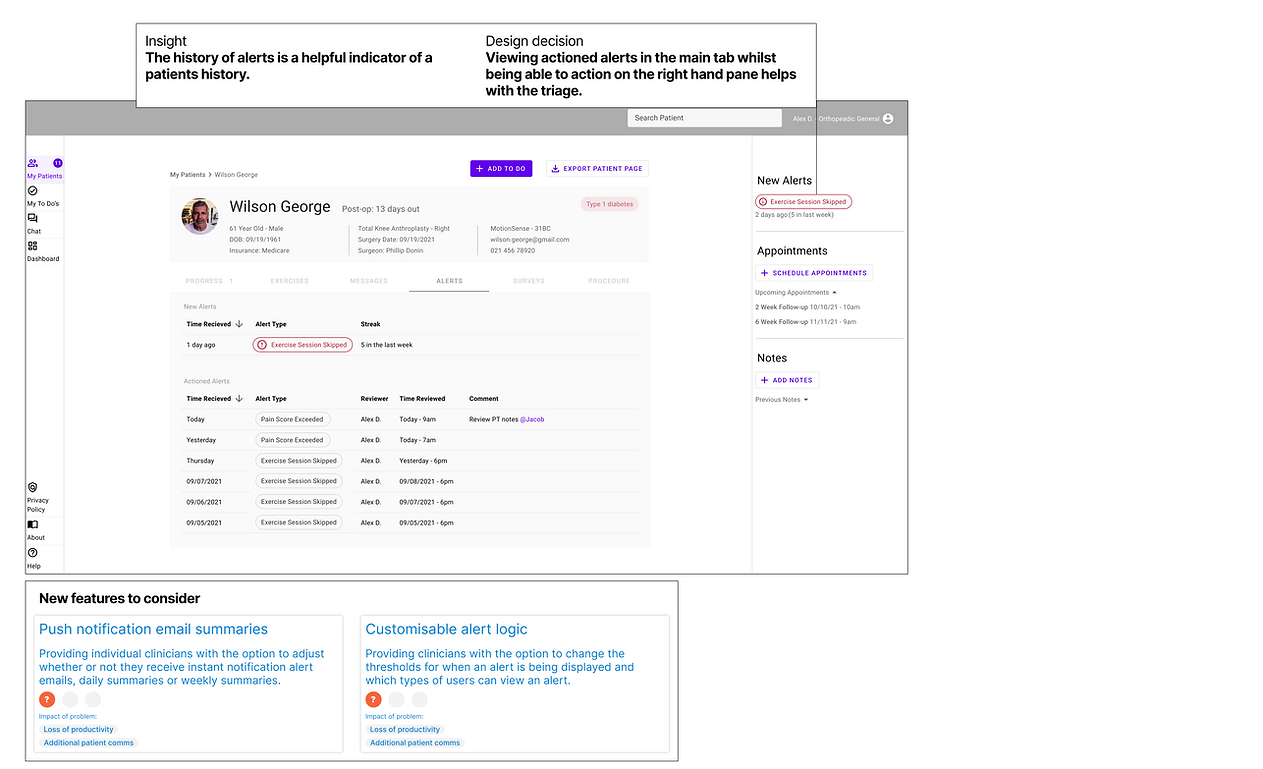Image resolution: width=1263 pixels, height=769 pixels.
Task: Select Yesterday's Pain Score Exceeded alert
Action: 292,440
